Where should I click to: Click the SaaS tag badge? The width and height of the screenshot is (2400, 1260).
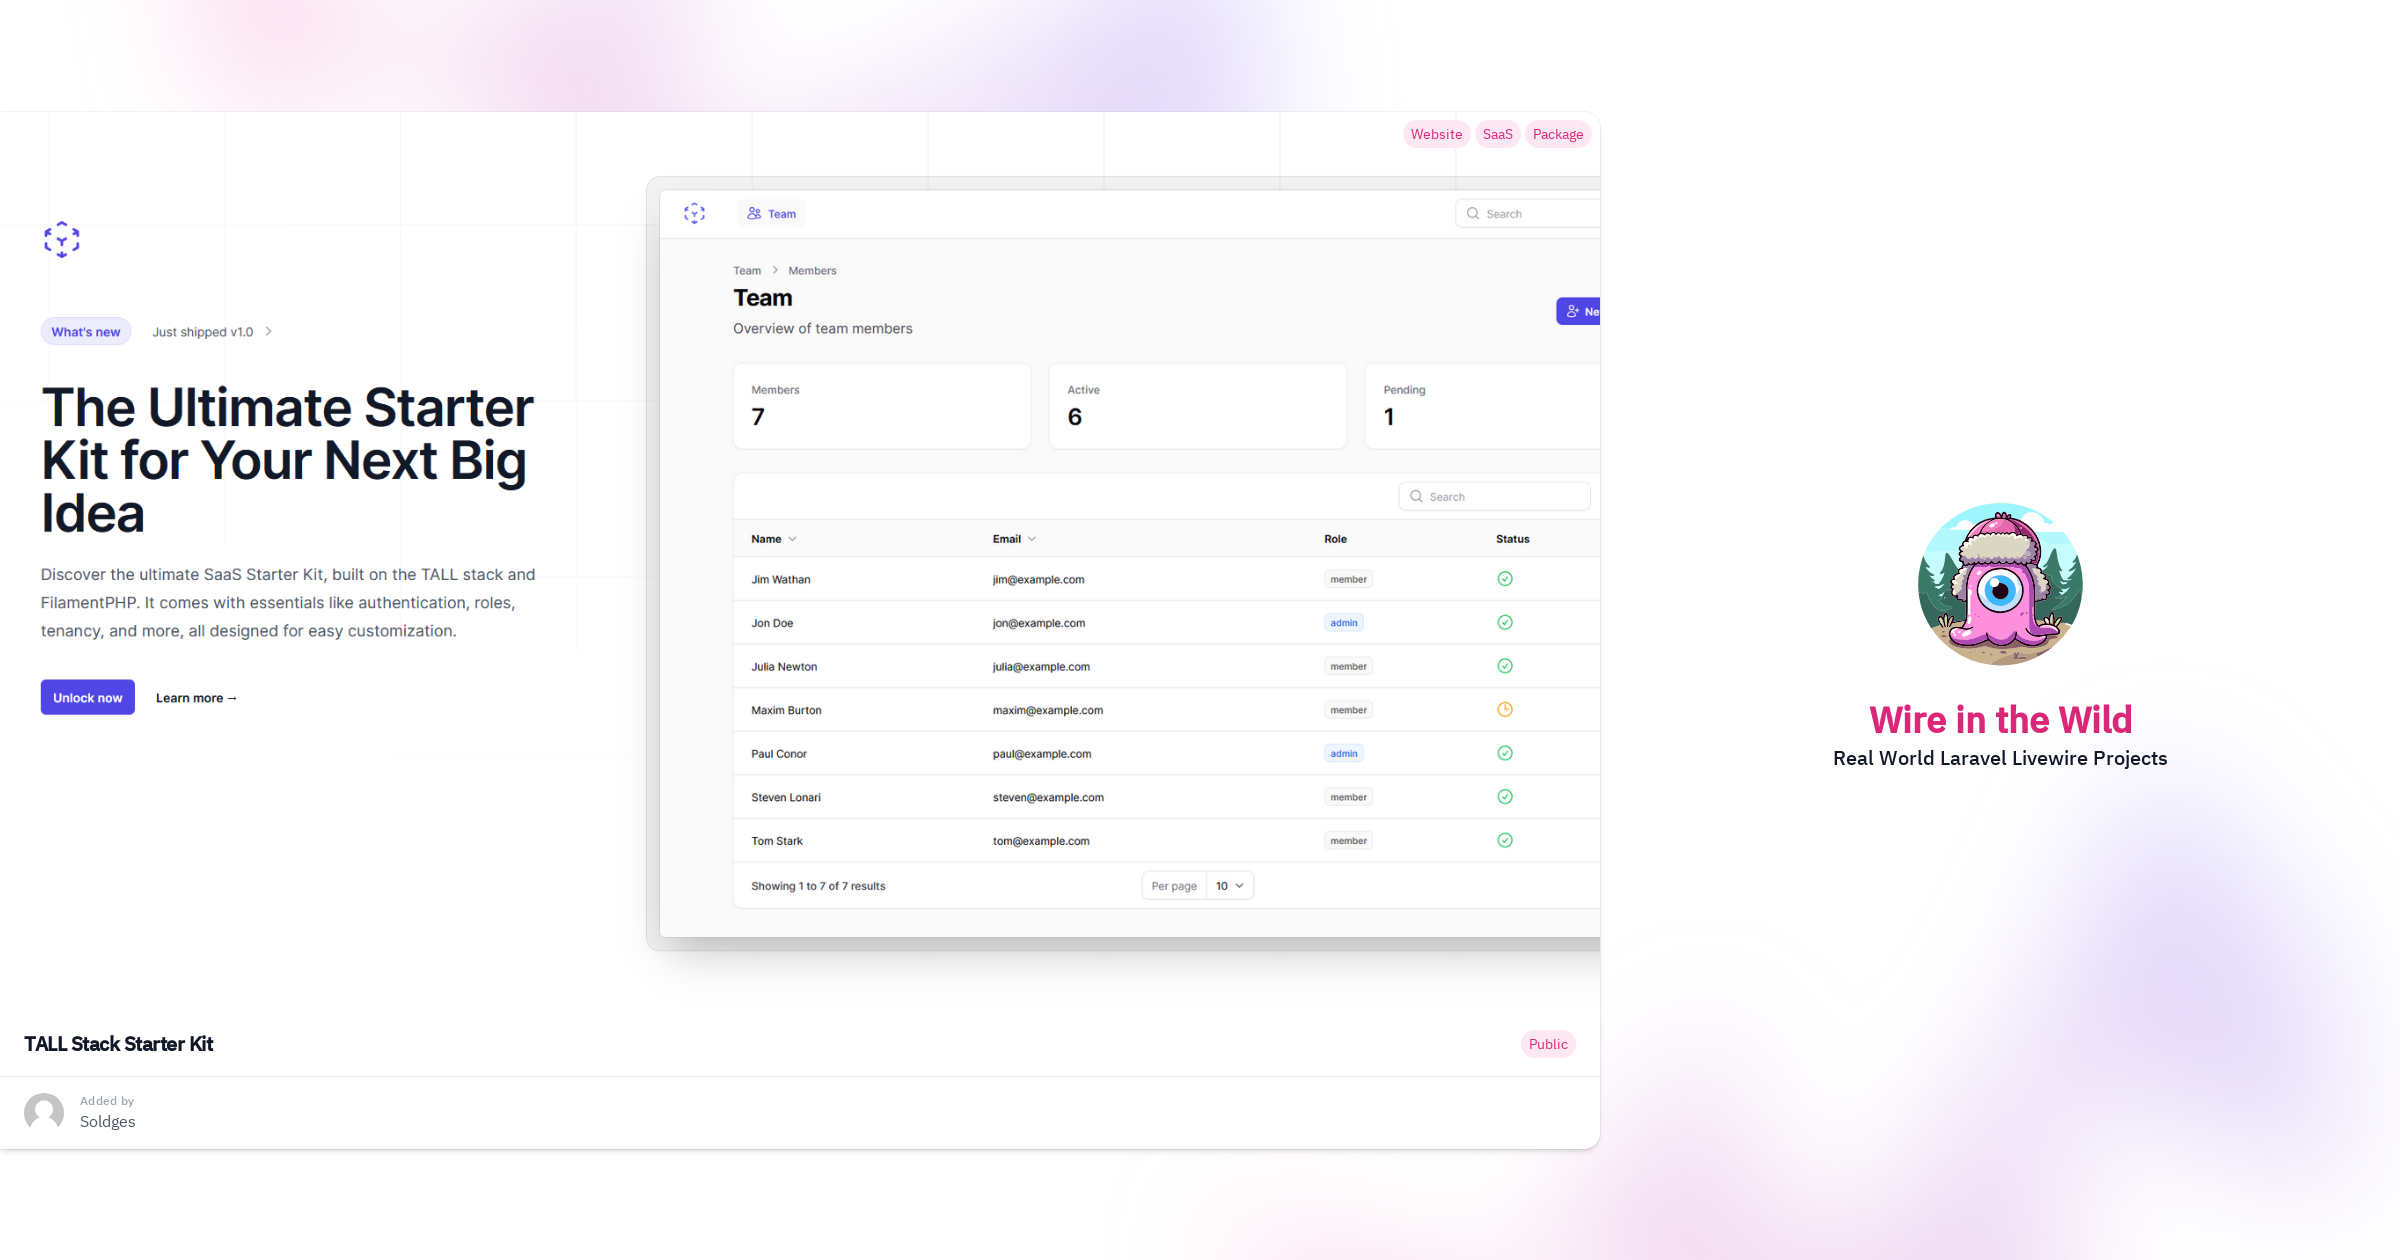pyautogui.click(x=1497, y=134)
